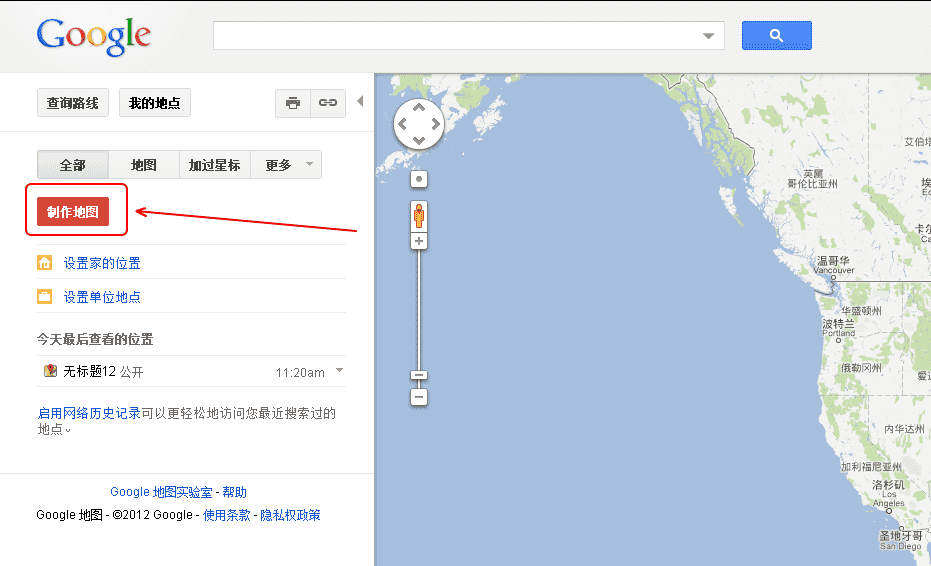Click the blue search magnifier button
The height and width of the screenshot is (566, 931).
click(776, 36)
